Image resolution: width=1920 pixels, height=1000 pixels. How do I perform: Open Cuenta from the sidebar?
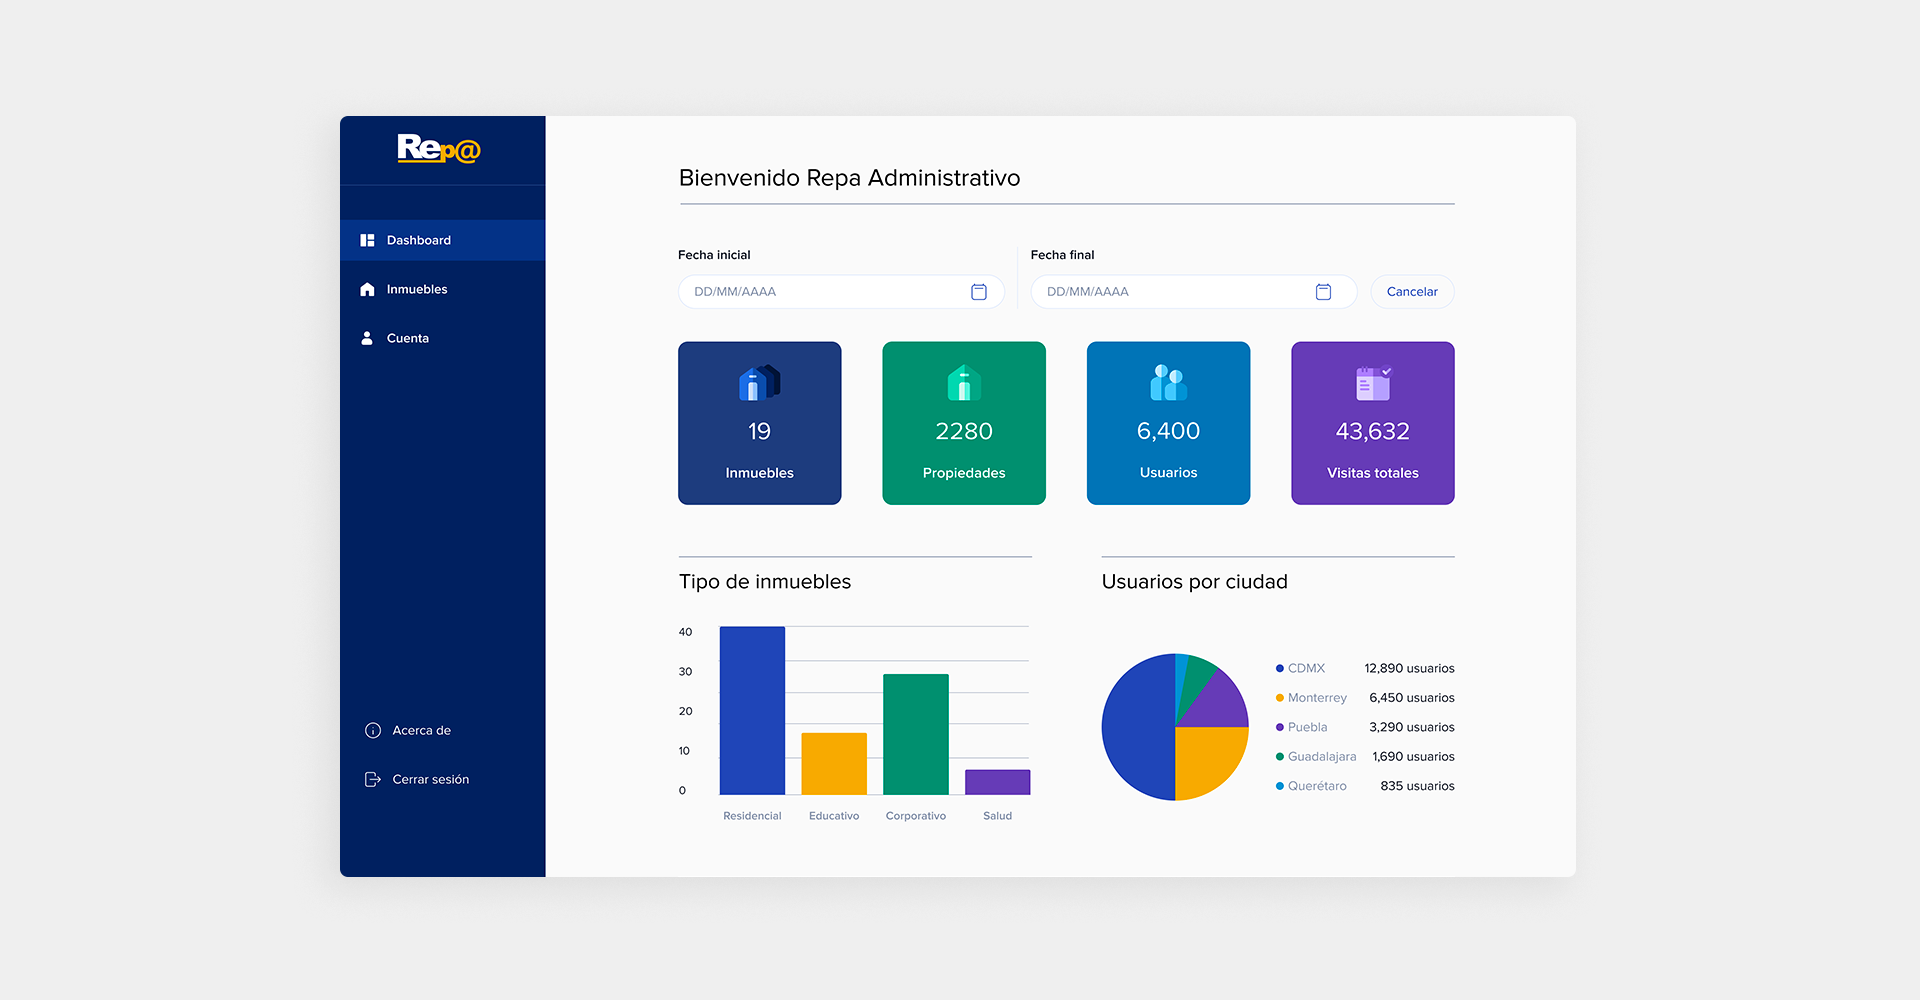click(408, 339)
